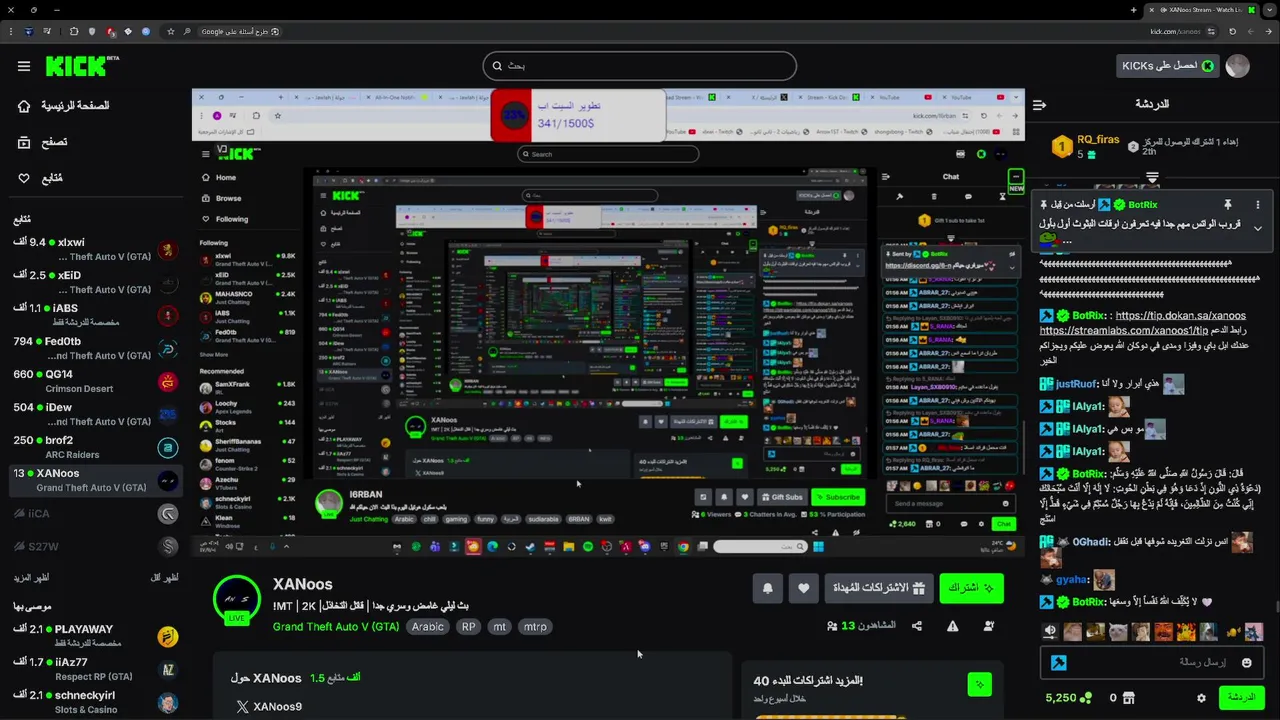Collapse the chat panel with the arrow icon
Screen dimensions: 1280x720
pos(1039,104)
